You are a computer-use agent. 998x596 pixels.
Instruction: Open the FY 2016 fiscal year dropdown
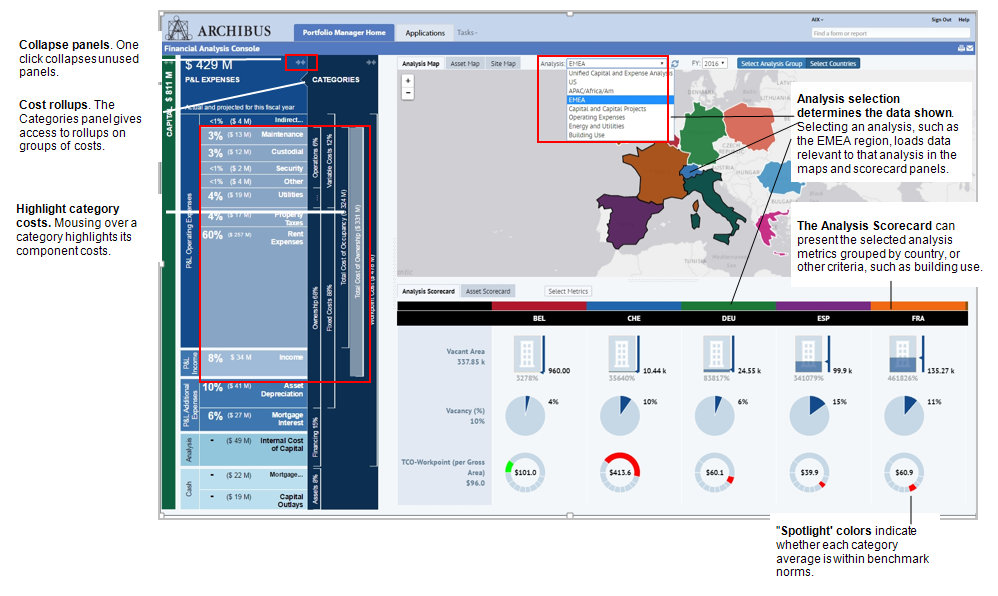[712, 63]
